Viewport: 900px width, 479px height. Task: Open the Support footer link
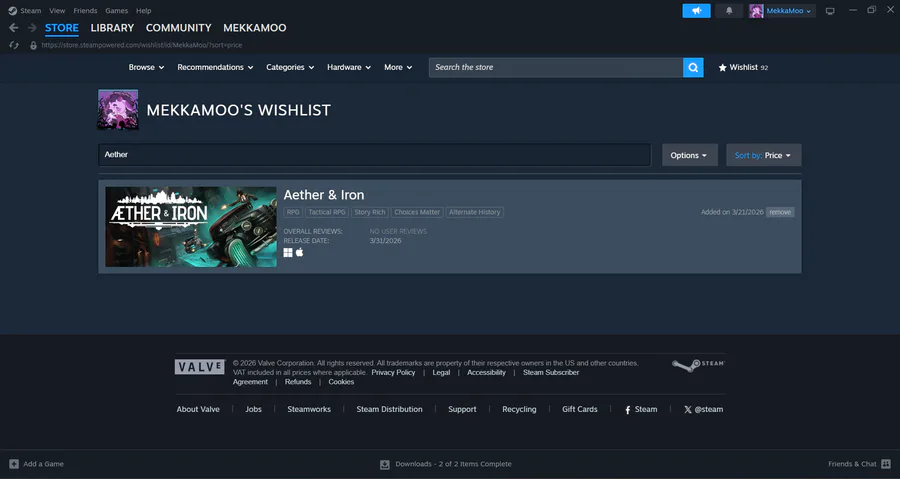coord(462,410)
